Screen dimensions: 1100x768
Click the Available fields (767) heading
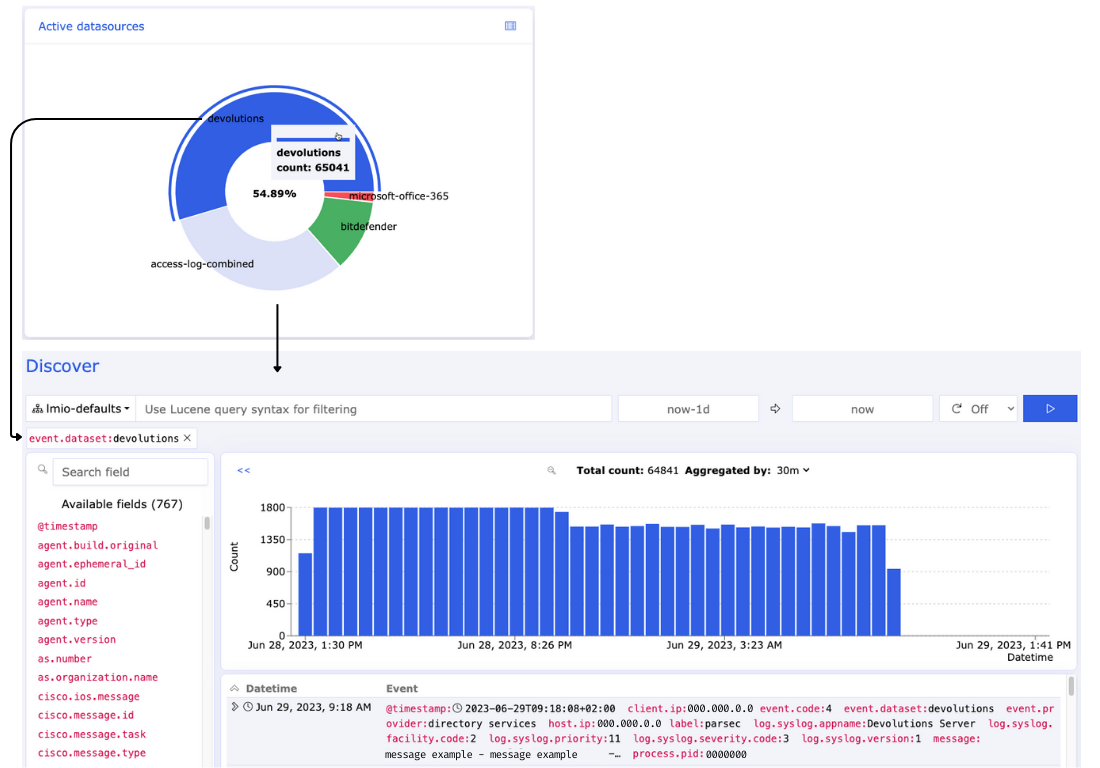pyautogui.click(x=122, y=504)
